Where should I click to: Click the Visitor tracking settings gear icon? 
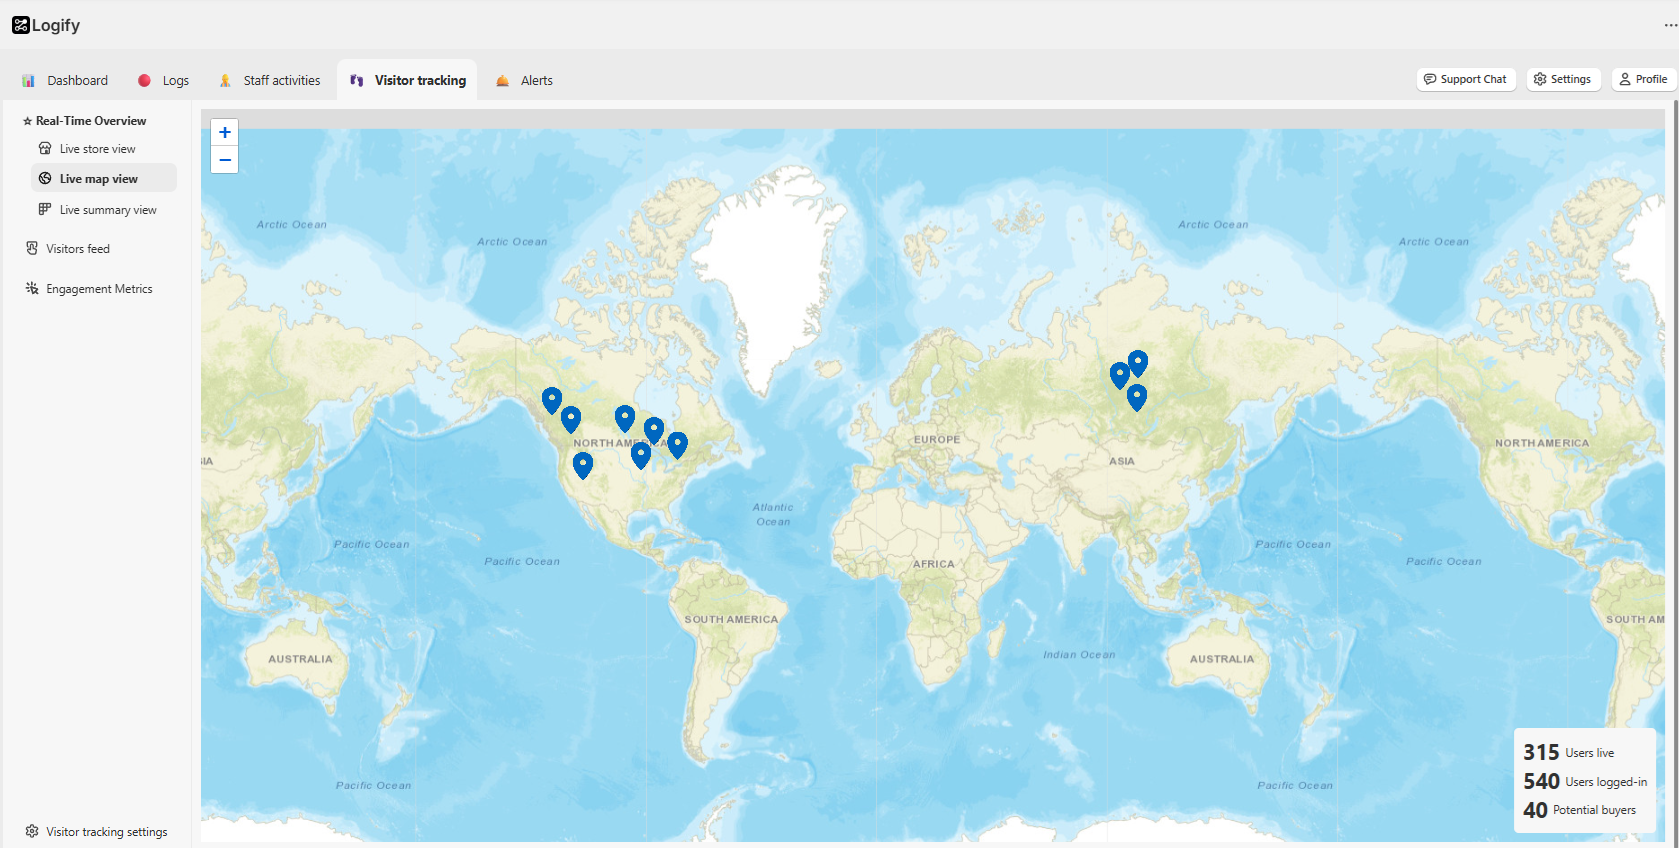[32, 831]
